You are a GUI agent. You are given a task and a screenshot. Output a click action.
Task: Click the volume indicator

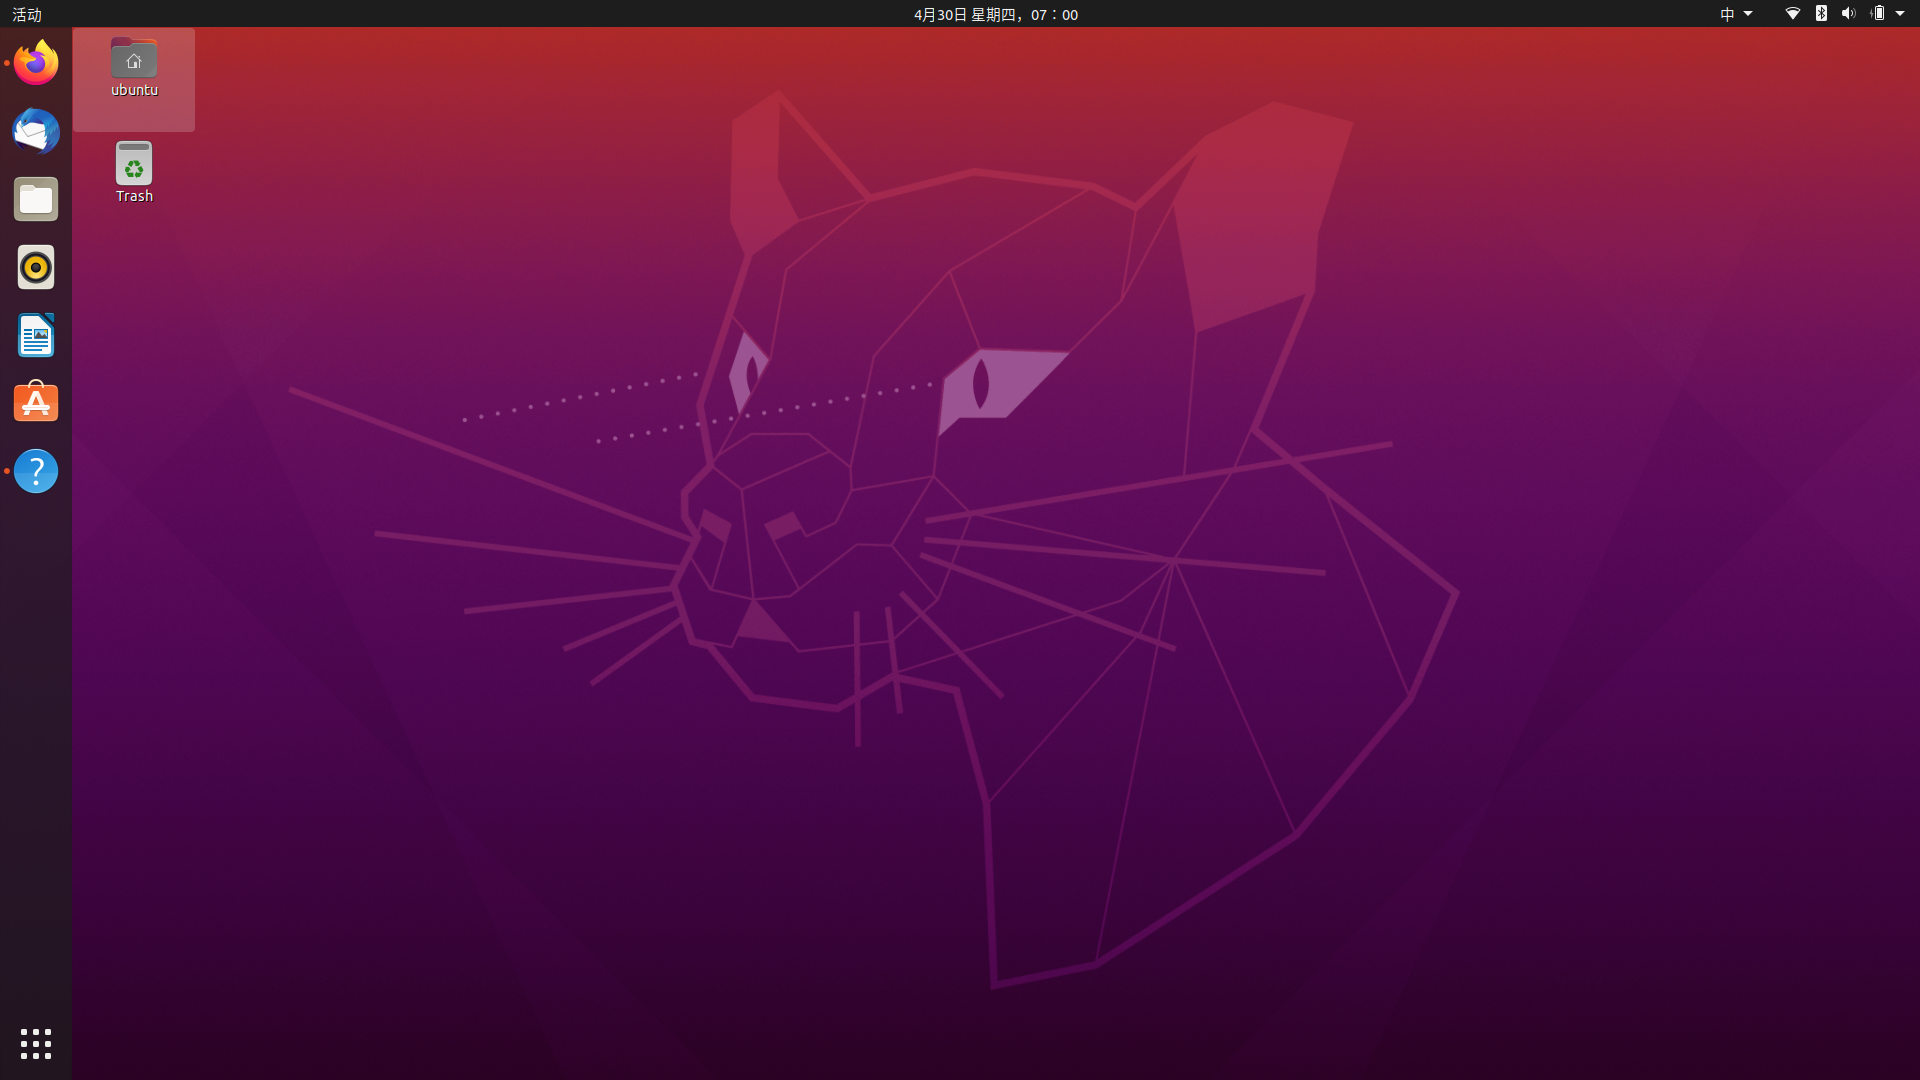pyautogui.click(x=1849, y=14)
